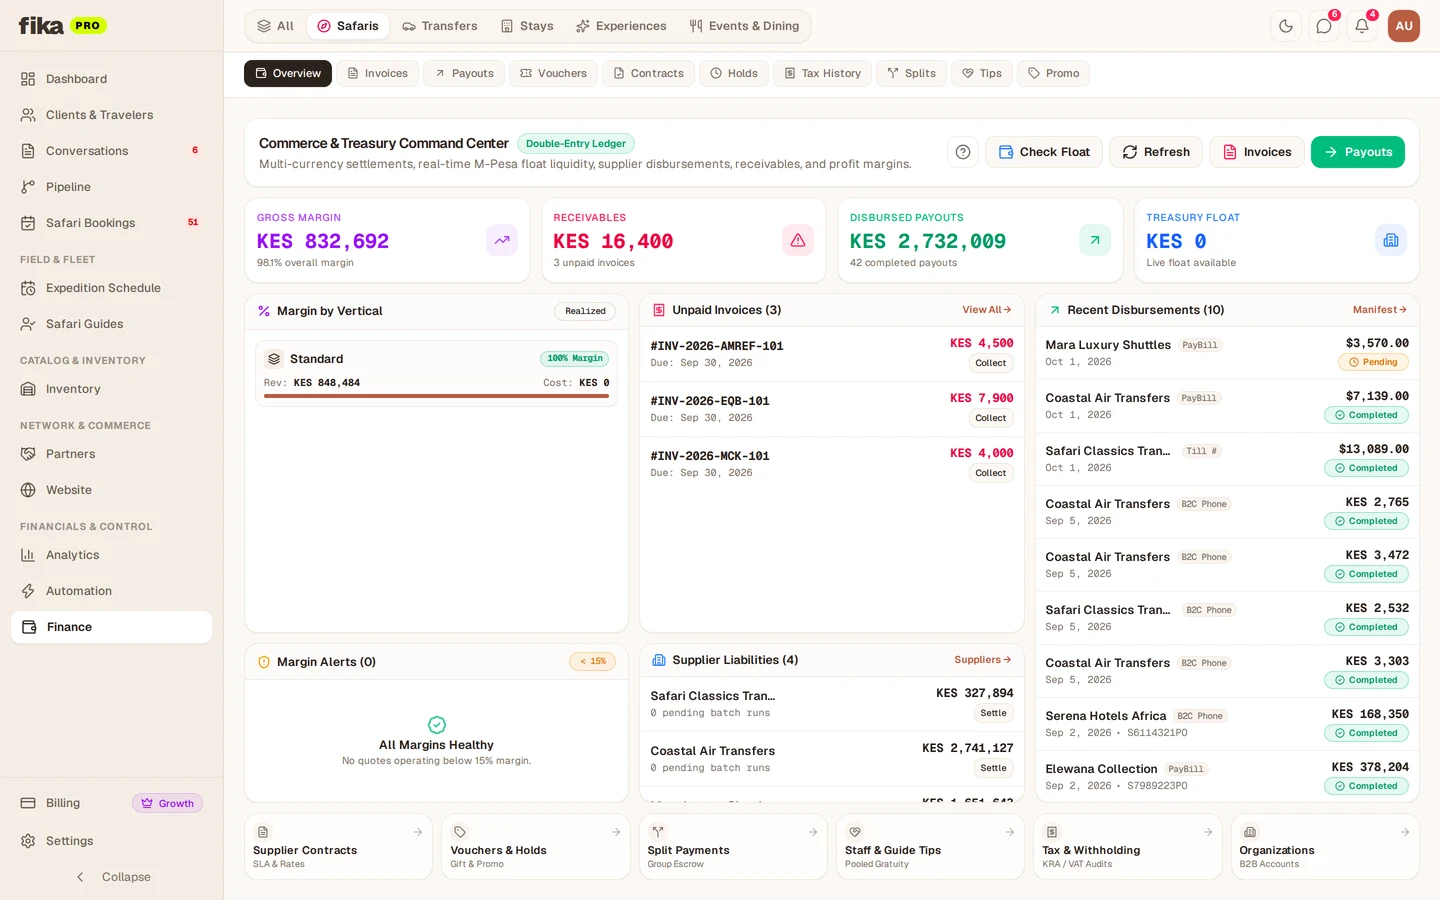Open the Tax History tab

[822, 73]
